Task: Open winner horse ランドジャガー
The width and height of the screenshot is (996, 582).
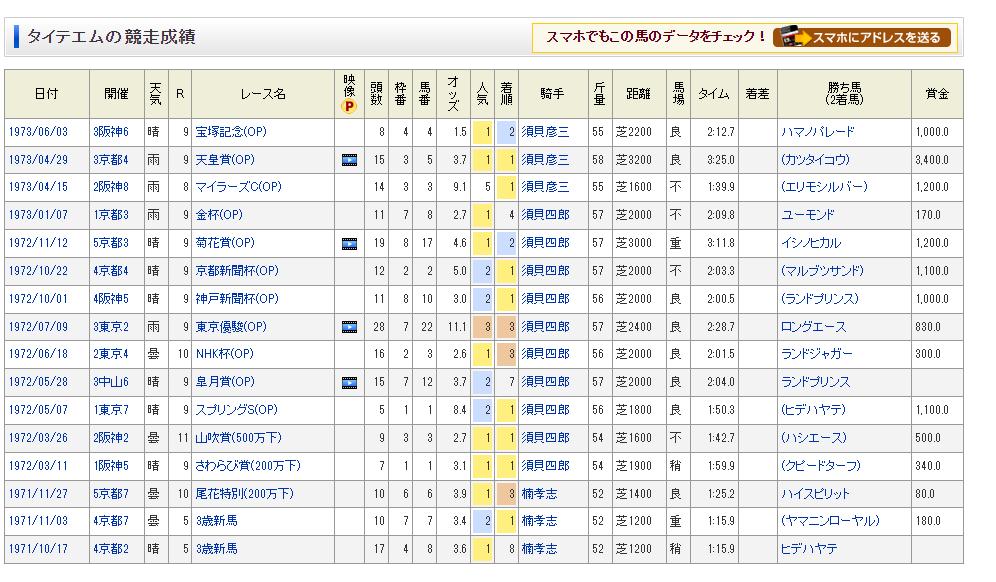Action: coord(817,354)
